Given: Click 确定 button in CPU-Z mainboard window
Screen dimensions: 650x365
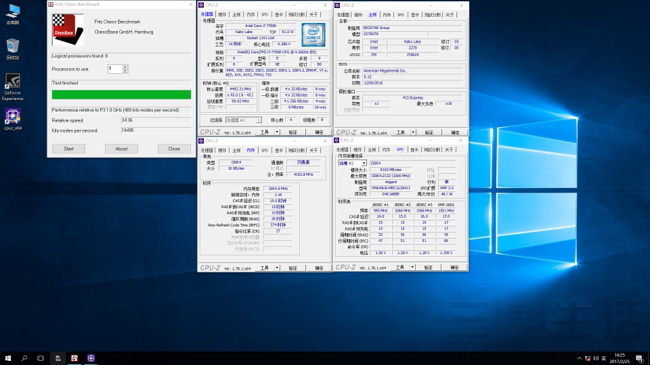Looking at the screenshot, I should coord(455,132).
